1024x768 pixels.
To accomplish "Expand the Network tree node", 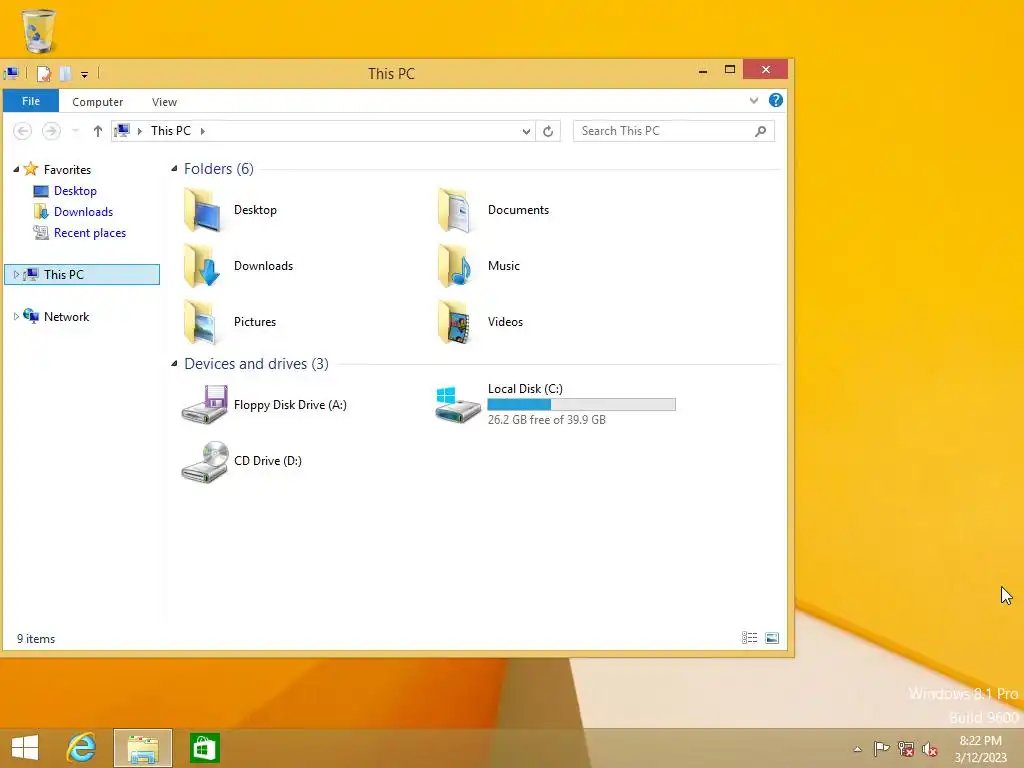I will [x=16, y=316].
